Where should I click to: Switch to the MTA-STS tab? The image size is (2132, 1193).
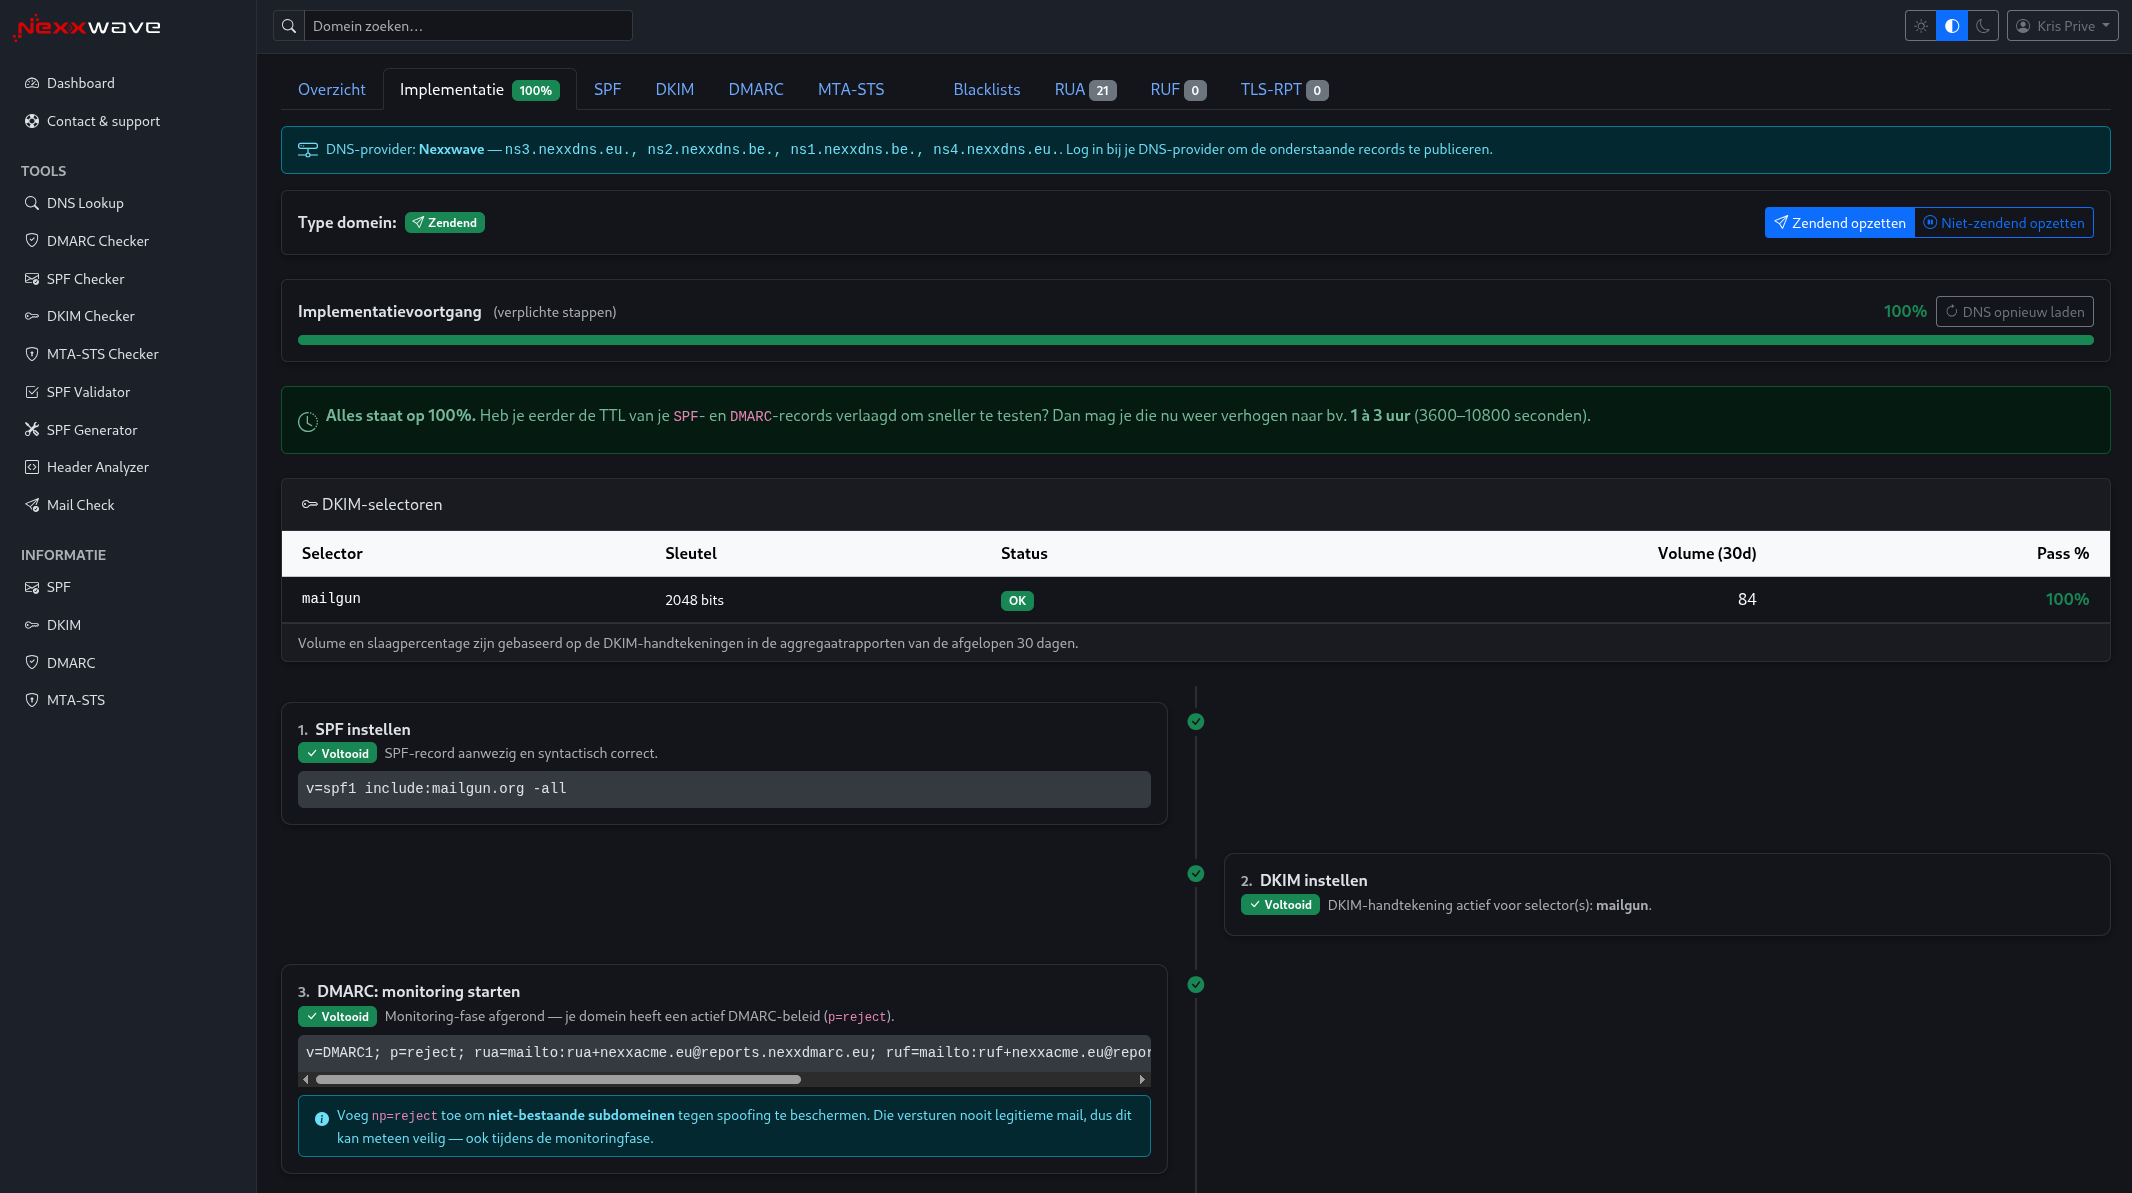(851, 89)
